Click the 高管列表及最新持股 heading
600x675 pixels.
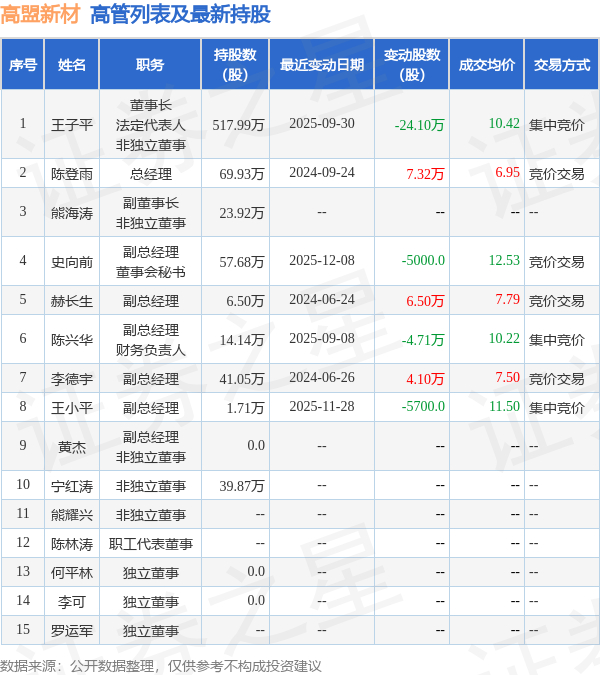tap(180, 14)
